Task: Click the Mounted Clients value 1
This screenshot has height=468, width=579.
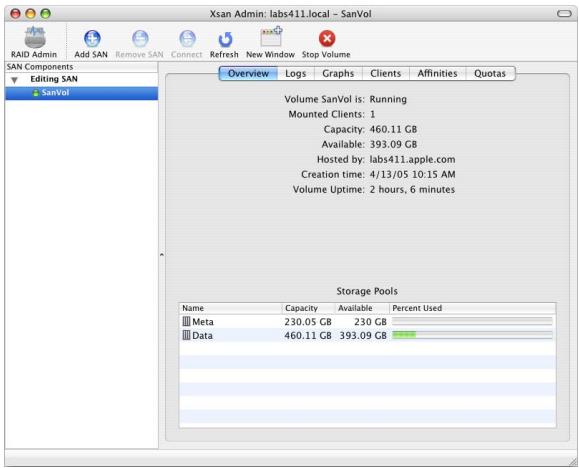Action: (x=373, y=114)
